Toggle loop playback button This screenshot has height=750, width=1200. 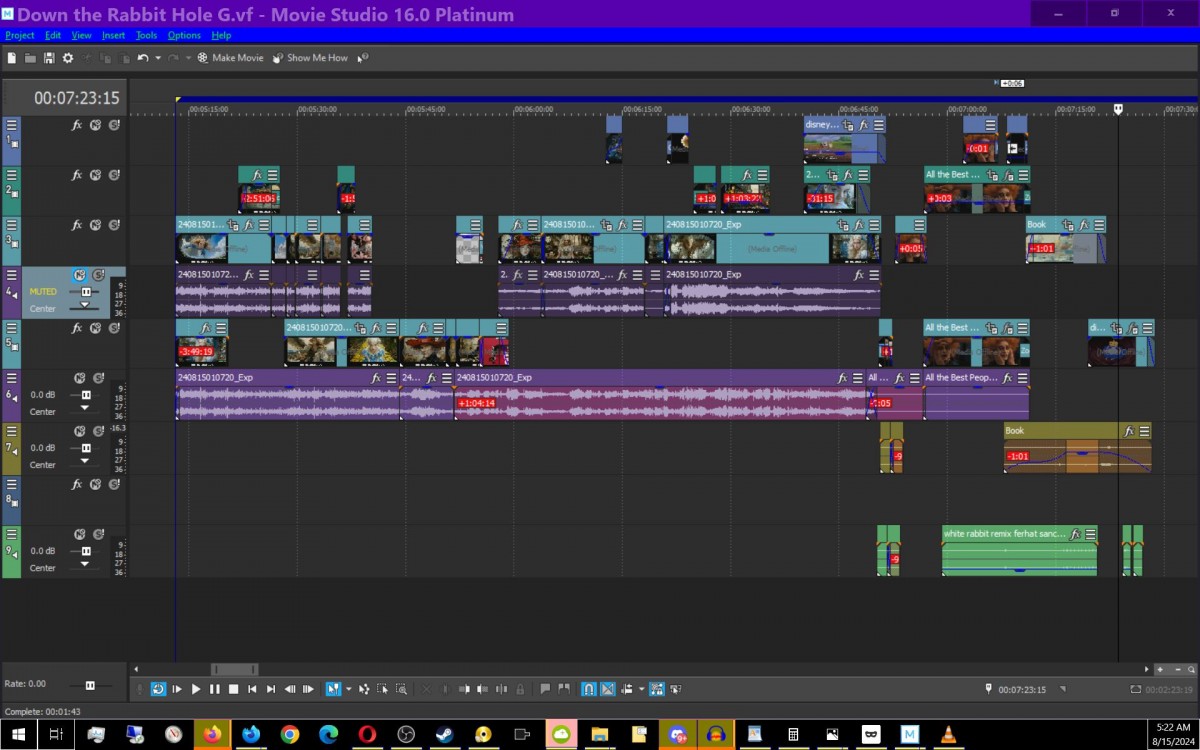pyautogui.click(x=158, y=689)
